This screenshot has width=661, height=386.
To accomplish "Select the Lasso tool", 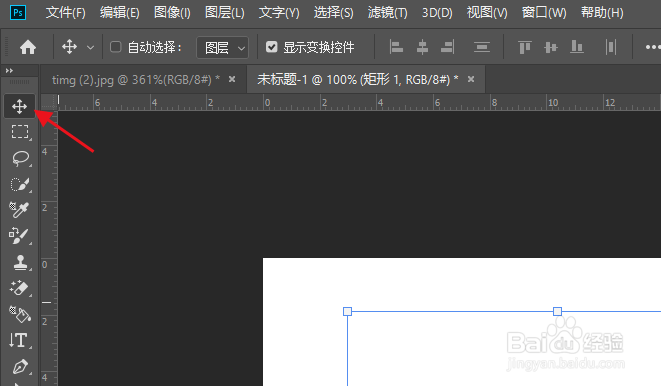I will [20, 158].
